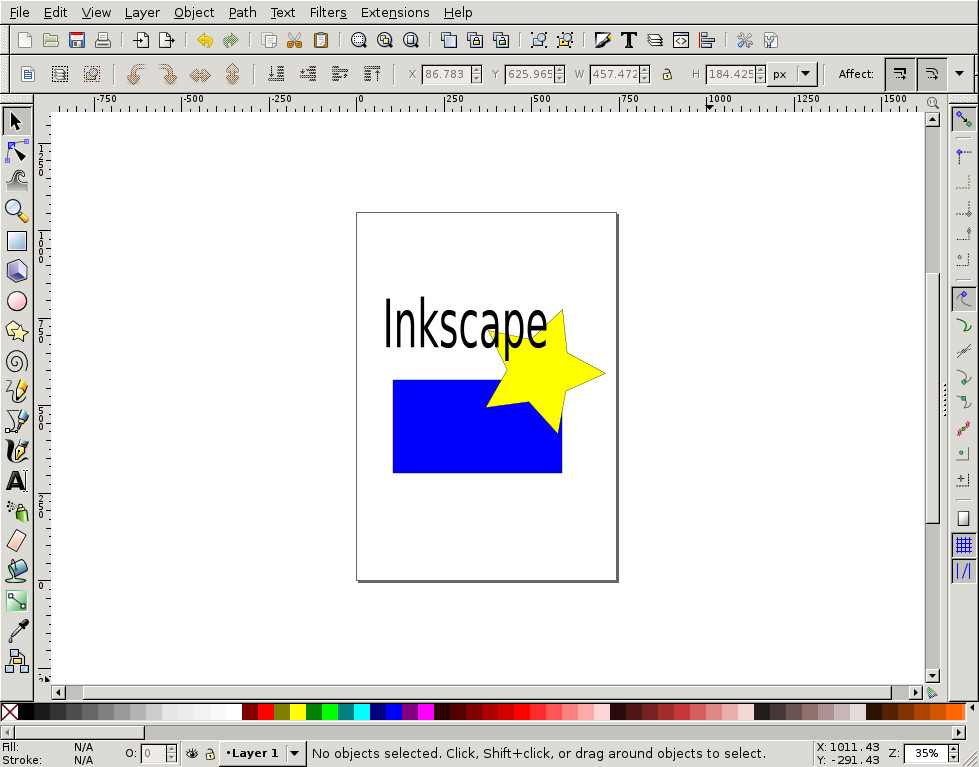The height and width of the screenshot is (767, 979).
Task: Open Align and Distribute dialog
Action: [x=707, y=41]
